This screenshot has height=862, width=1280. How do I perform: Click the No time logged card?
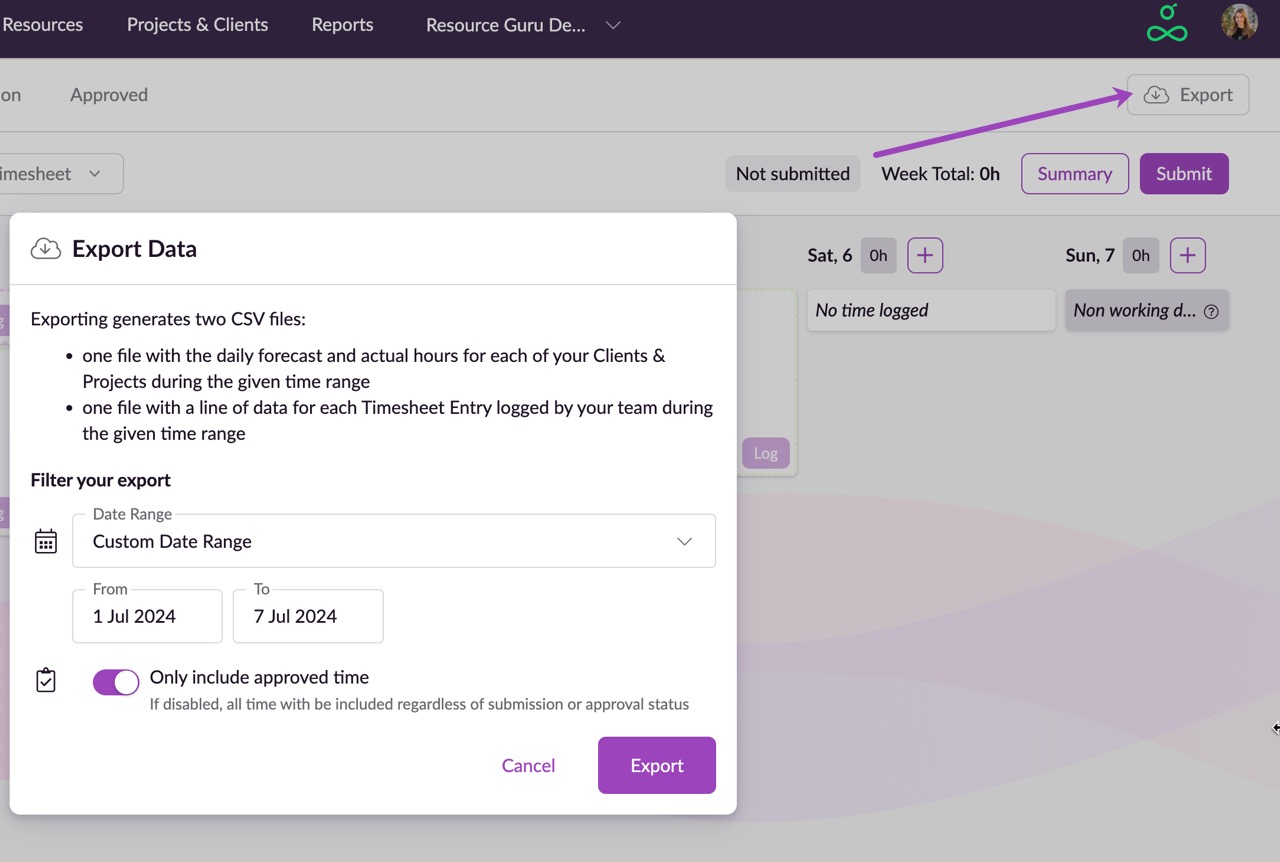click(931, 311)
